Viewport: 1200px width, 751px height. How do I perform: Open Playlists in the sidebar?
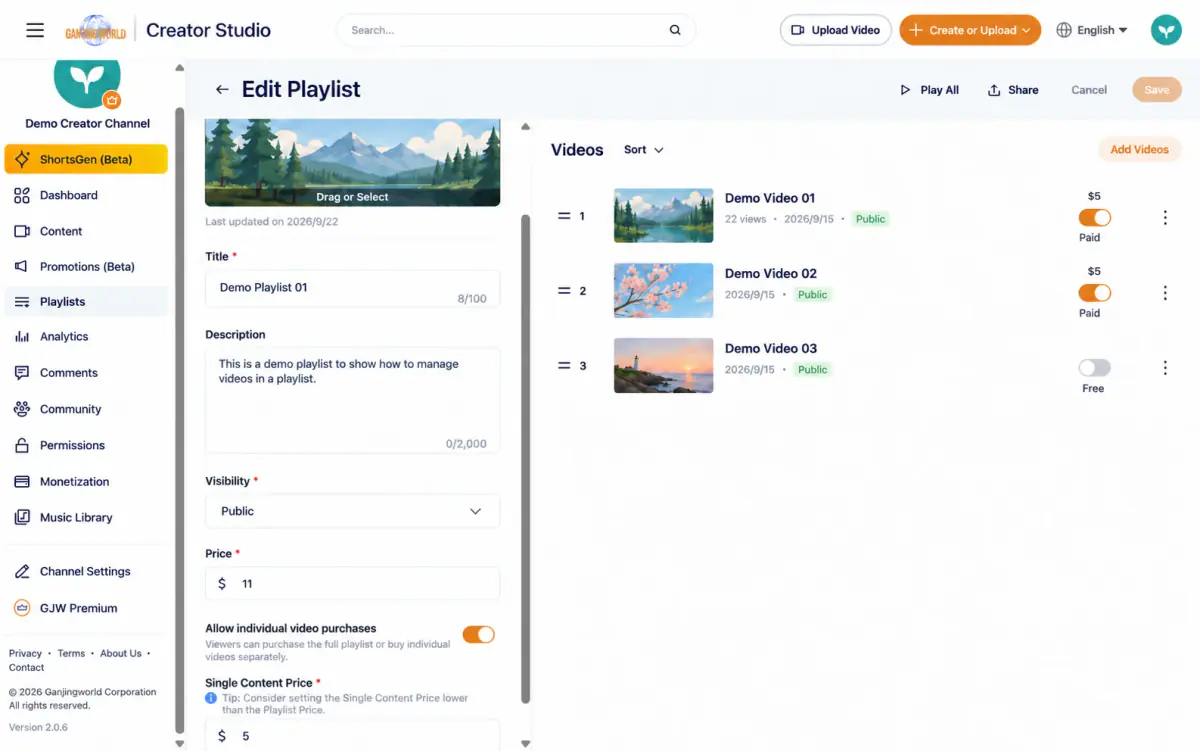pos(86,302)
